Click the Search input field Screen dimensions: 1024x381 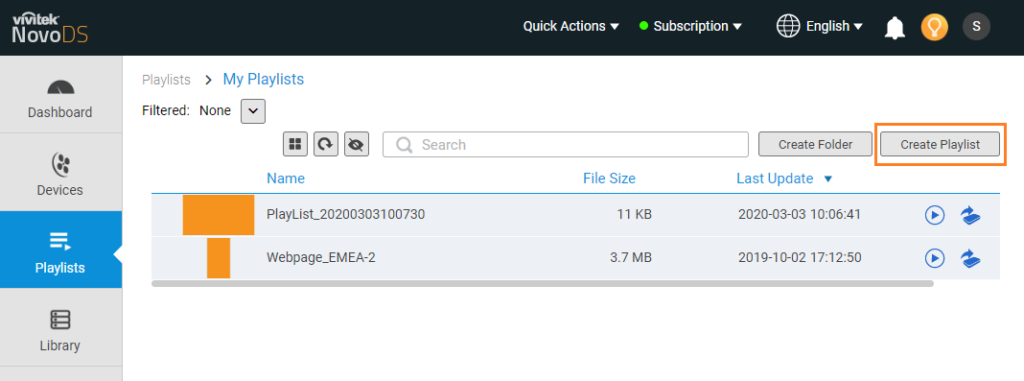pyautogui.click(x=566, y=144)
